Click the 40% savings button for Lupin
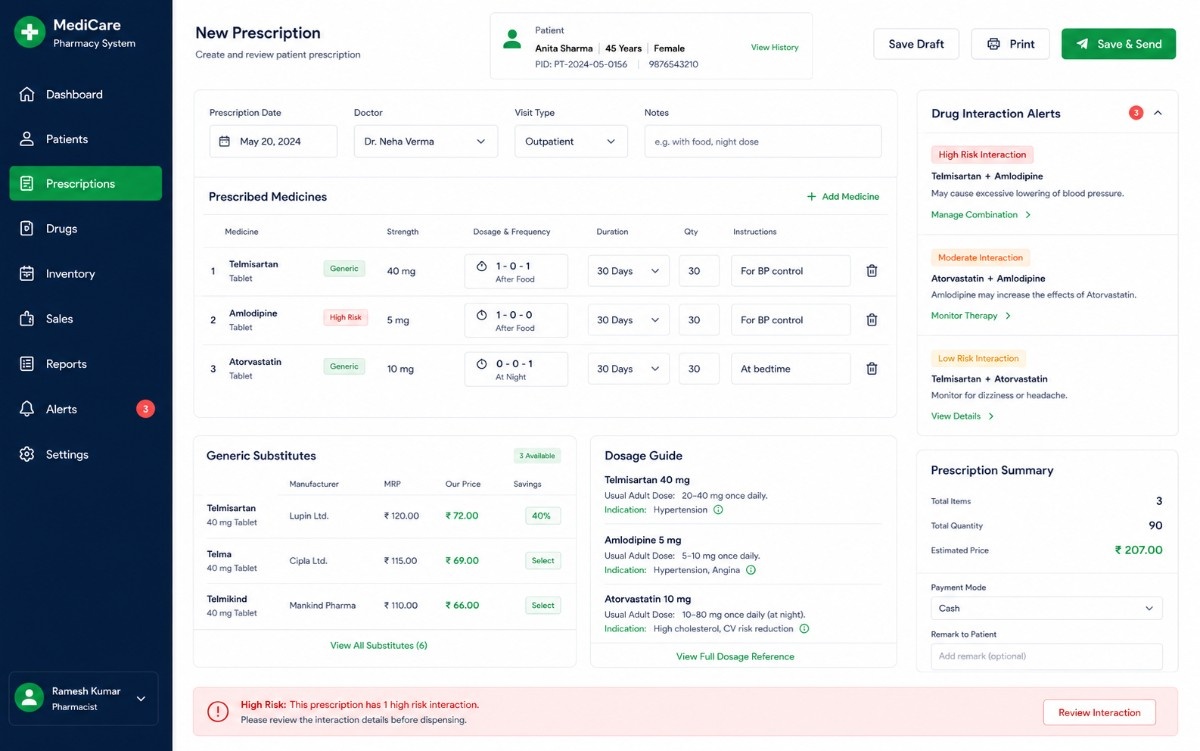The height and width of the screenshot is (751, 1200). [541, 516]
